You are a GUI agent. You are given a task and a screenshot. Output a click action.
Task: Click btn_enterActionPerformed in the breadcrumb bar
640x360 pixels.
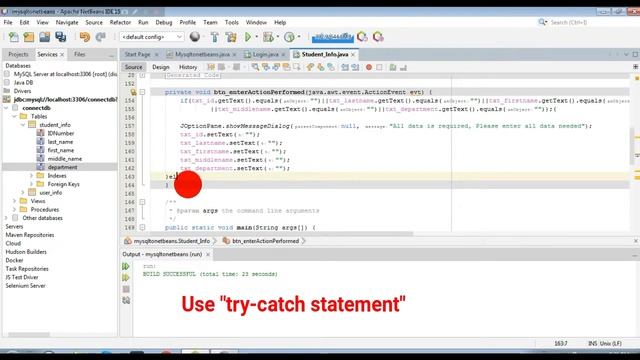coord(265,241)
